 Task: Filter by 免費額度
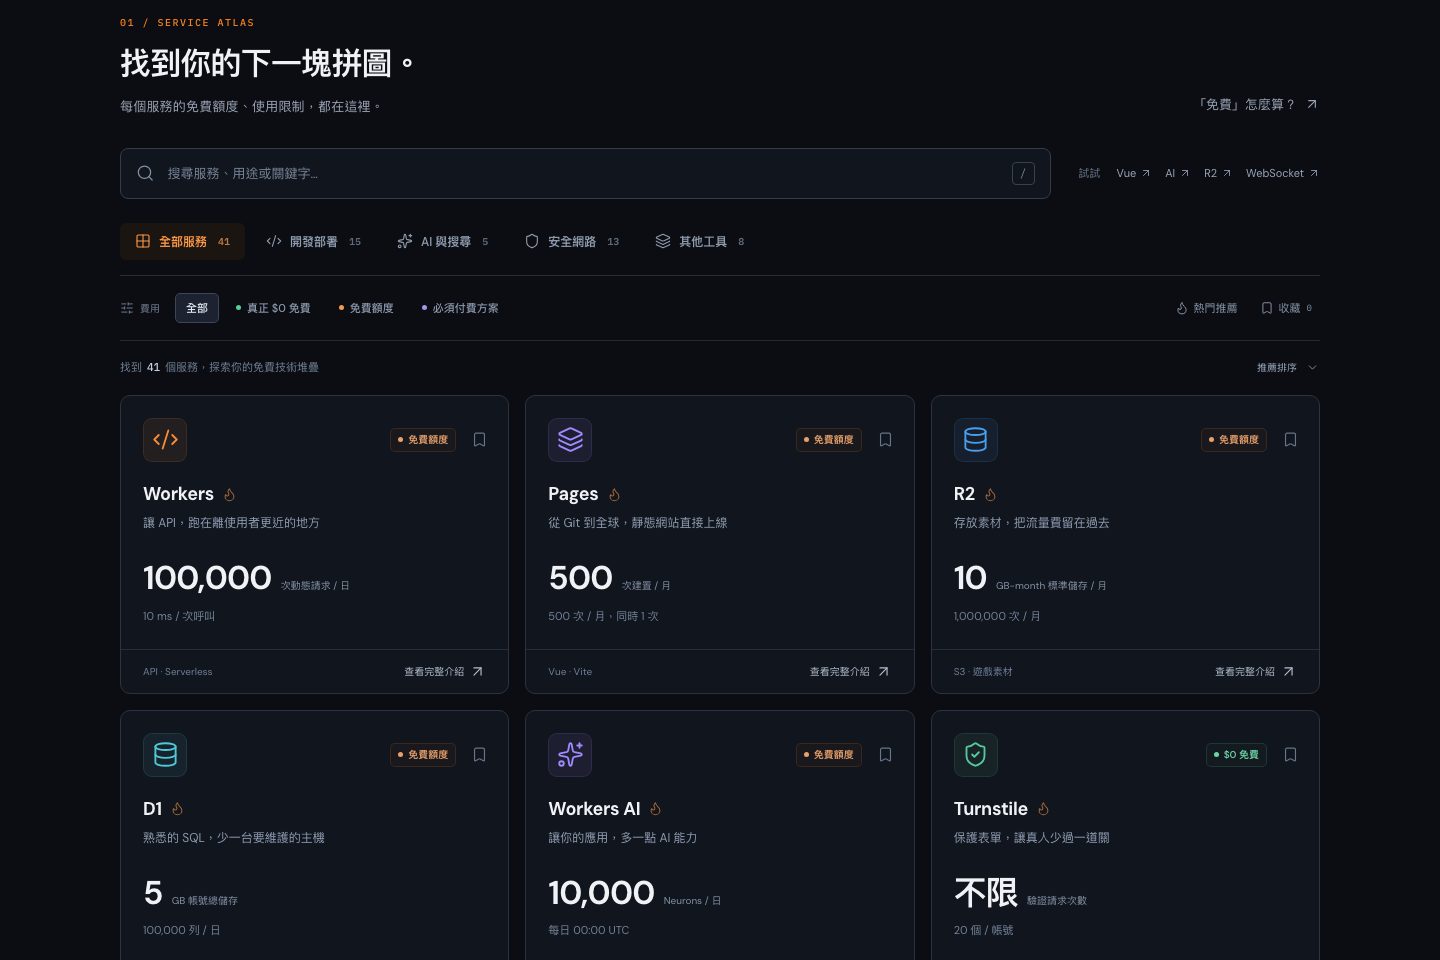tap(366, 308)
